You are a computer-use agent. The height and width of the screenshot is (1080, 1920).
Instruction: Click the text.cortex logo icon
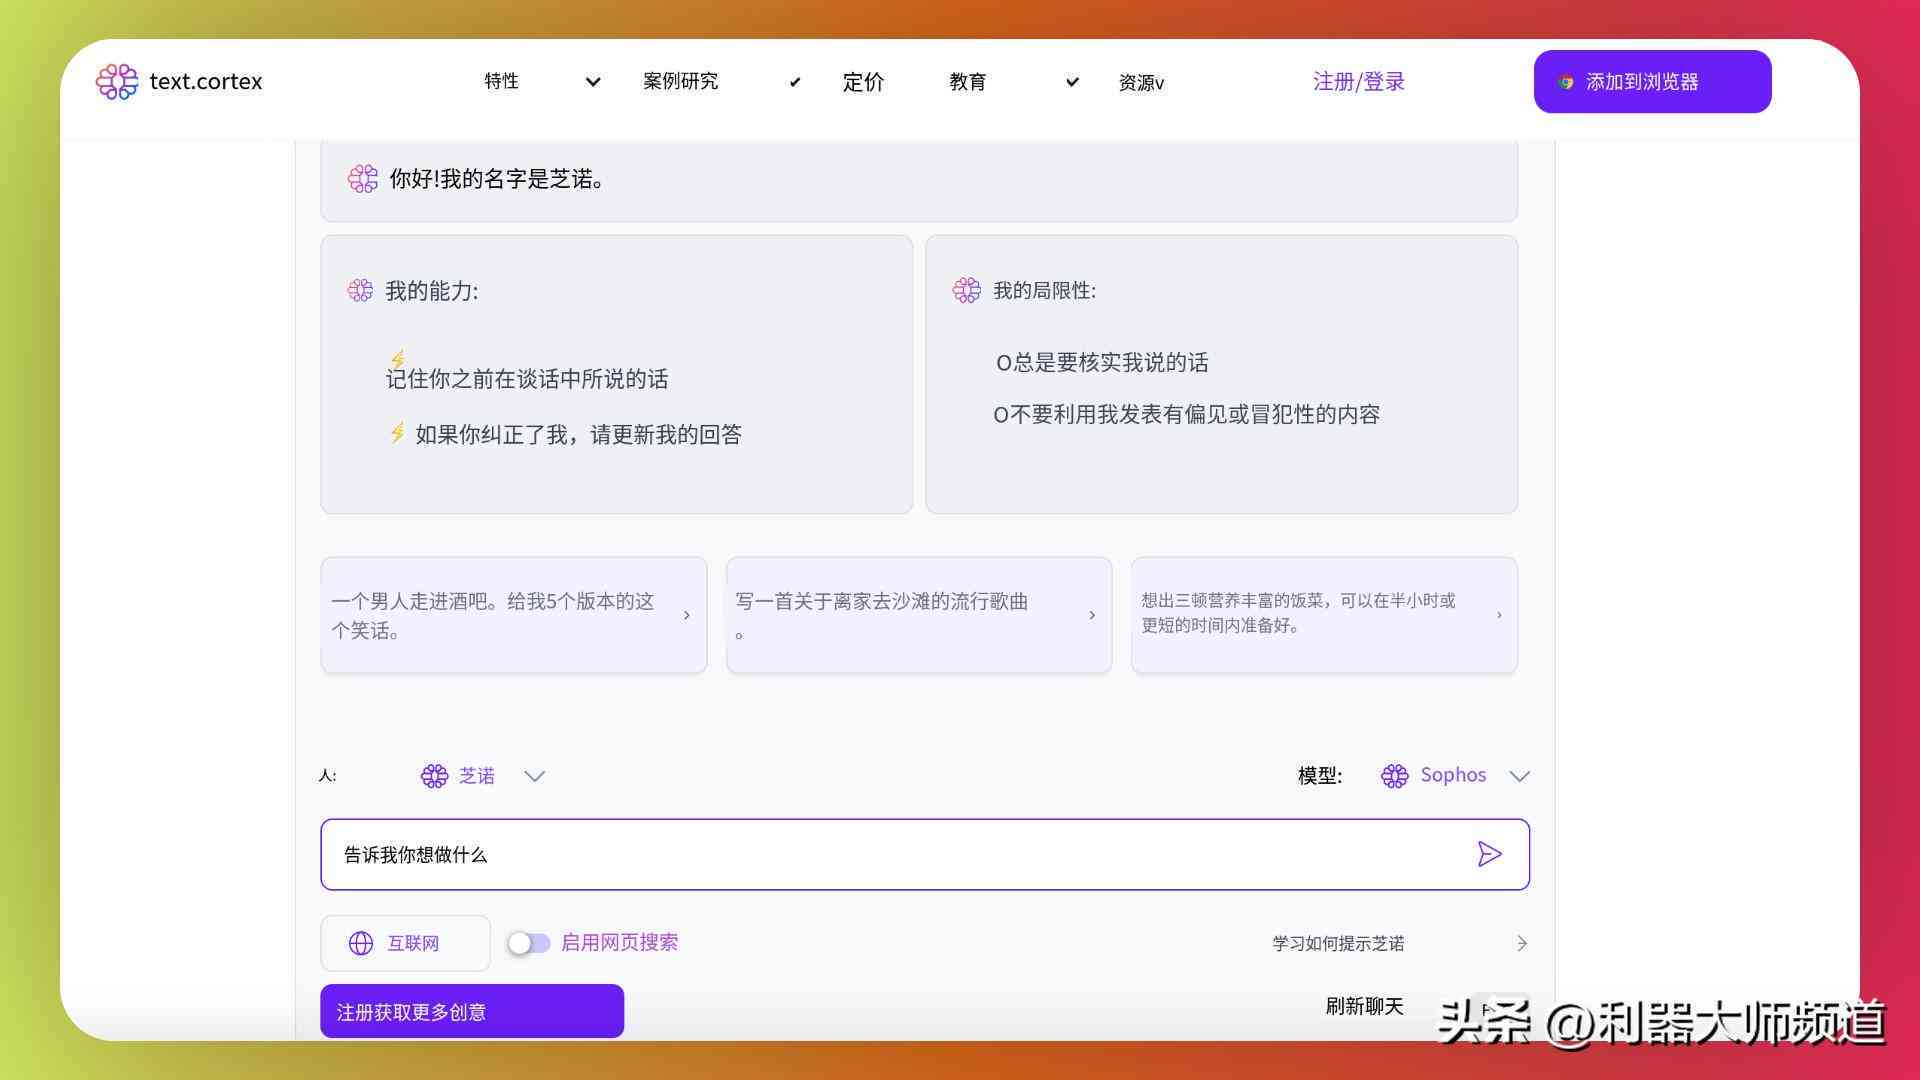coord(117,82)
